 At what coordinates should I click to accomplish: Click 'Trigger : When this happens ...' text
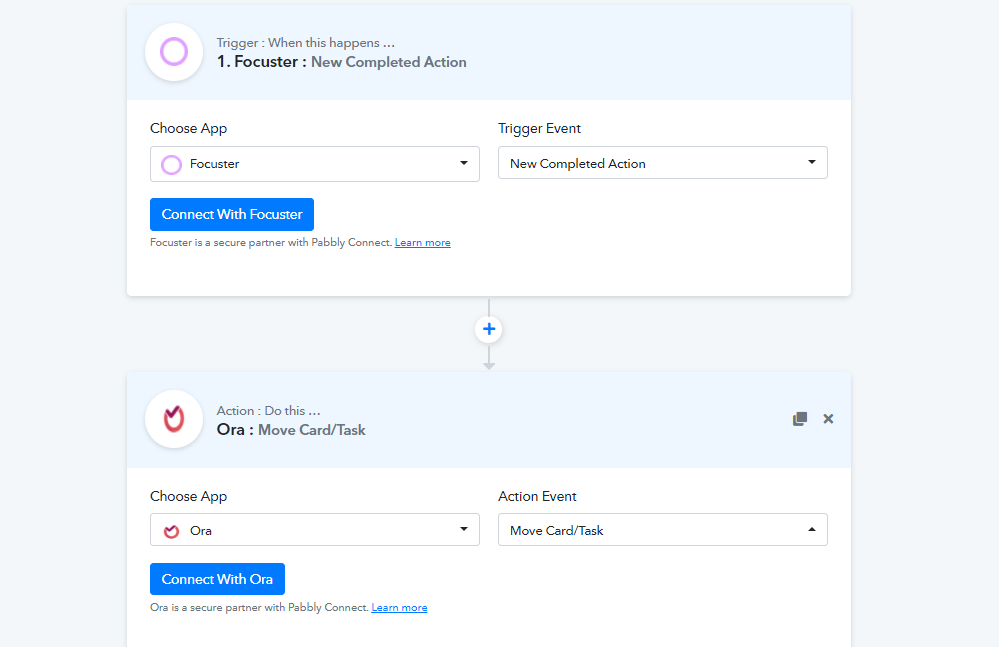(306, 43)
